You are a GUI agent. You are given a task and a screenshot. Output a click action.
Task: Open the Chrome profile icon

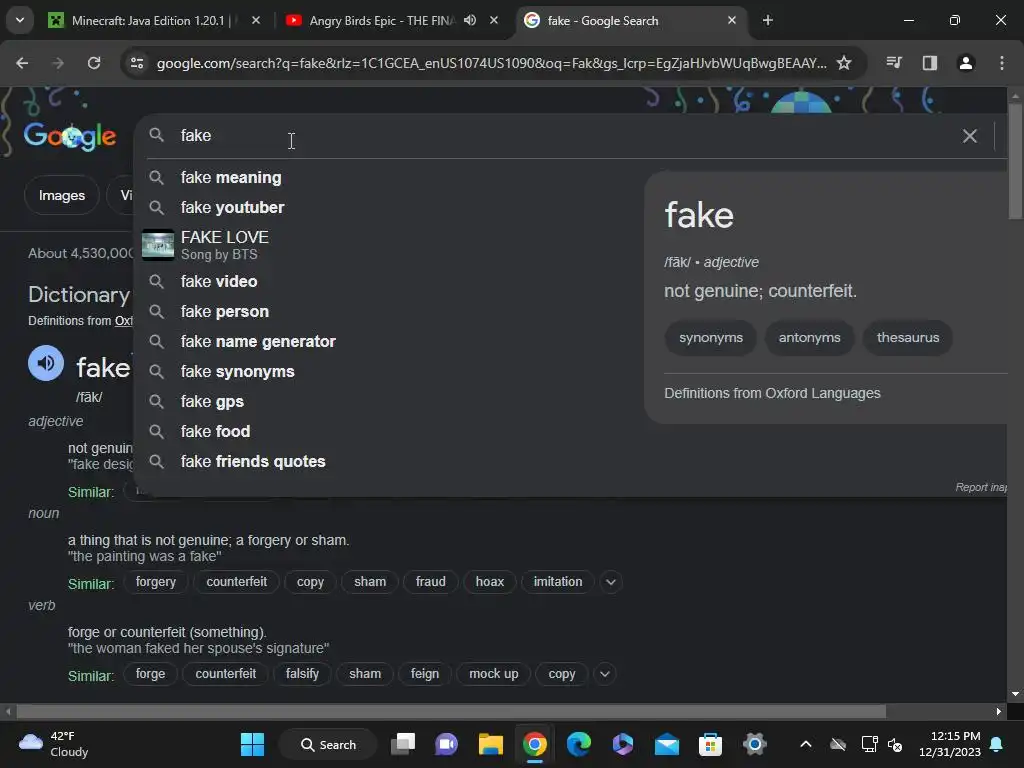point(966,63)
